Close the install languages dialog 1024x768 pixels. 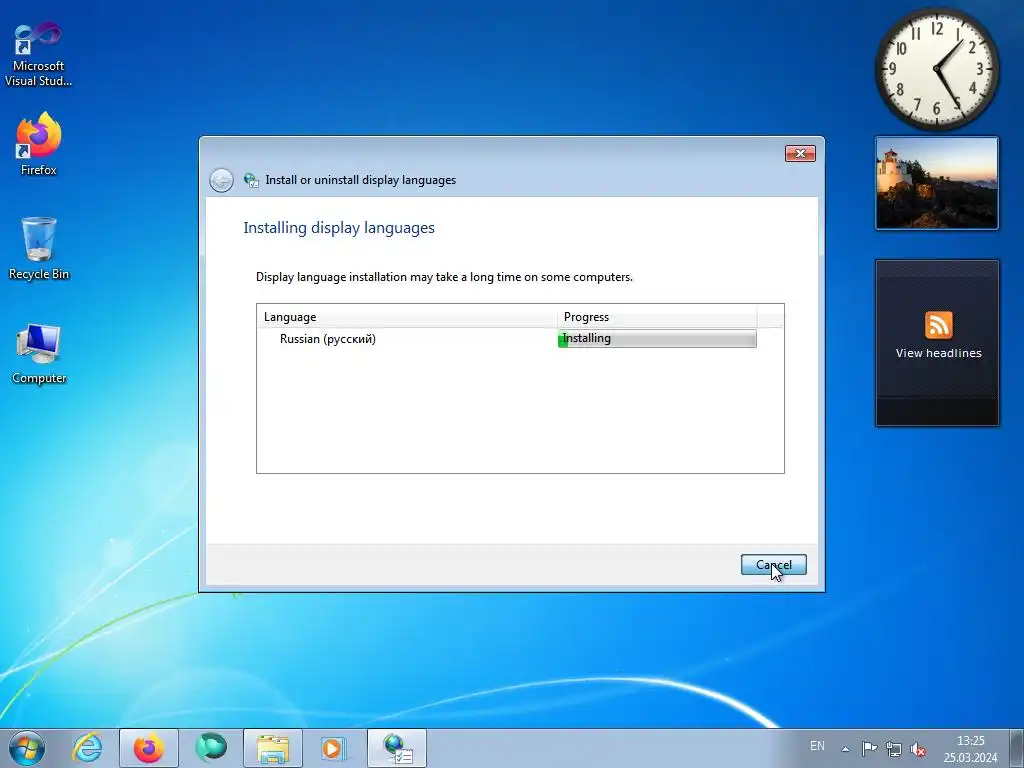pos(800,153)
